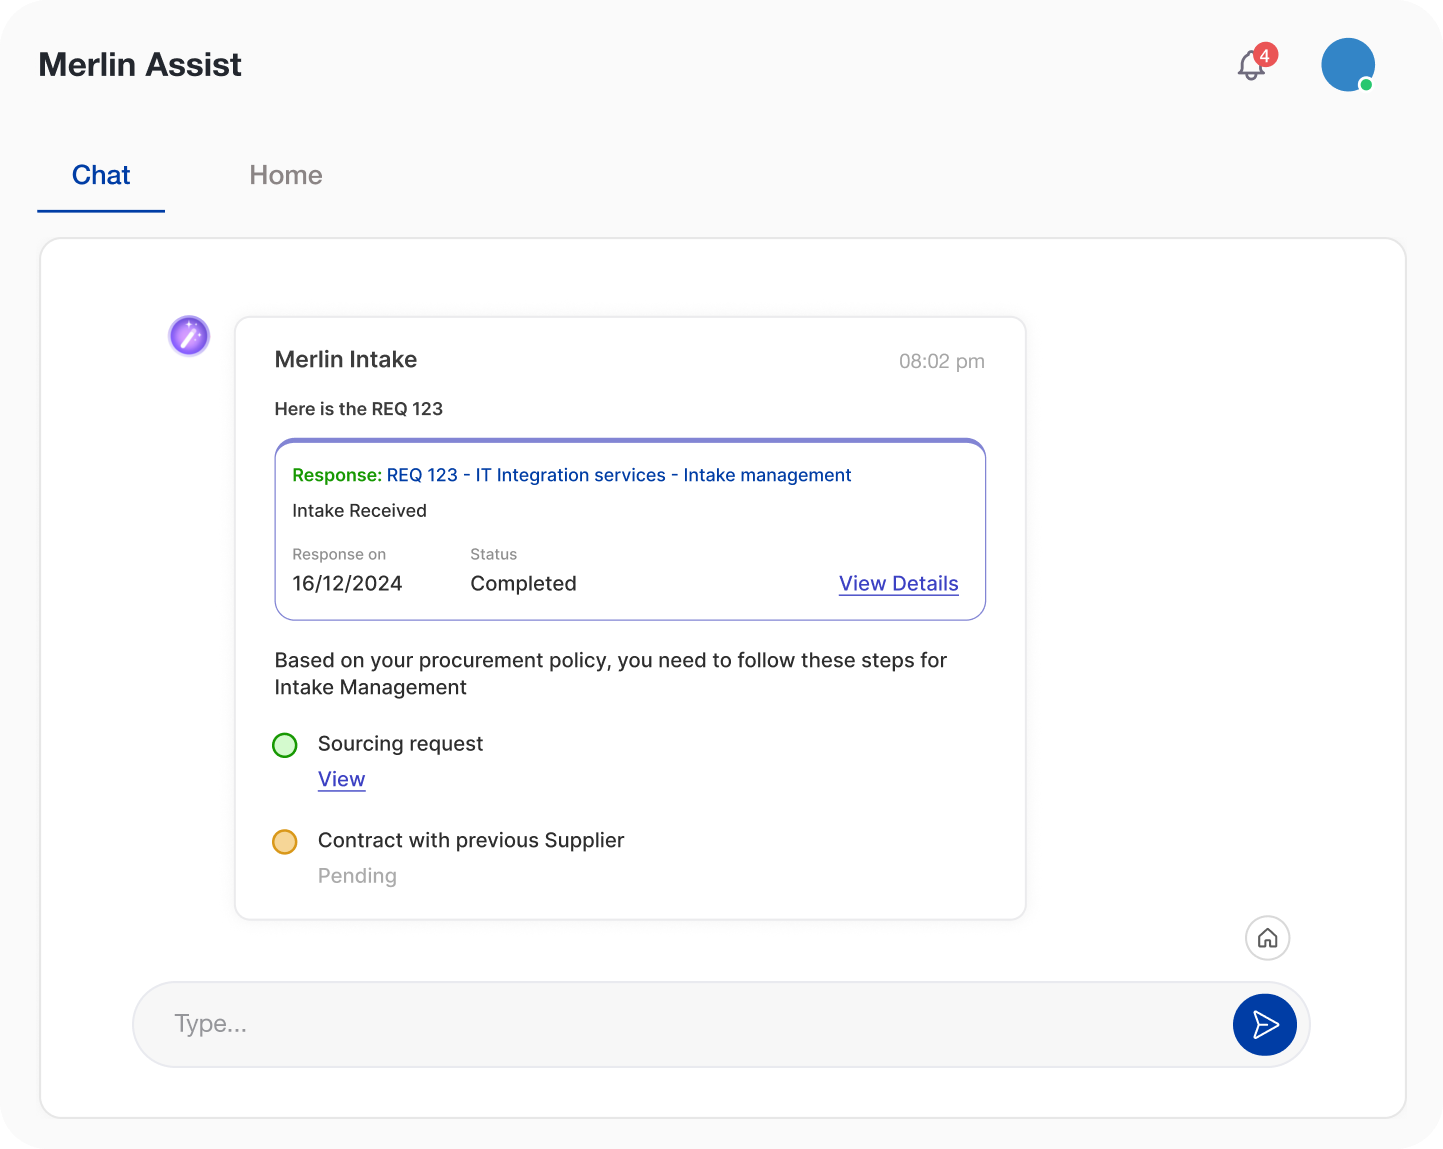This screenshot has height=1149, width=1443.
Task: Click the Completed status value
Action: click(523, 584)
